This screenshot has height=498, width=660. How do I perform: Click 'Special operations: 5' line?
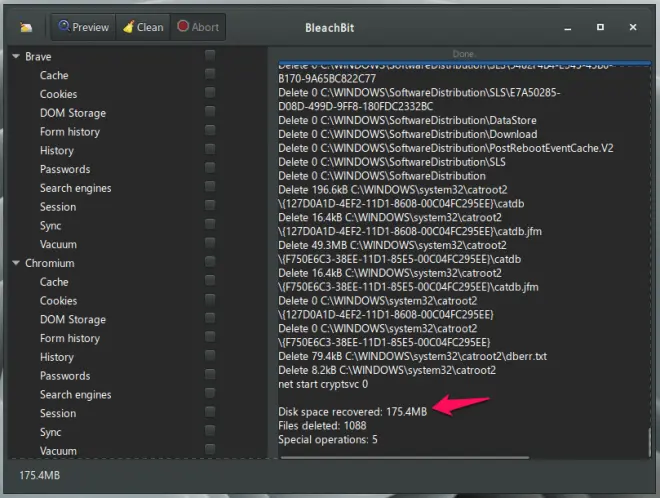[x=327, y=439]
